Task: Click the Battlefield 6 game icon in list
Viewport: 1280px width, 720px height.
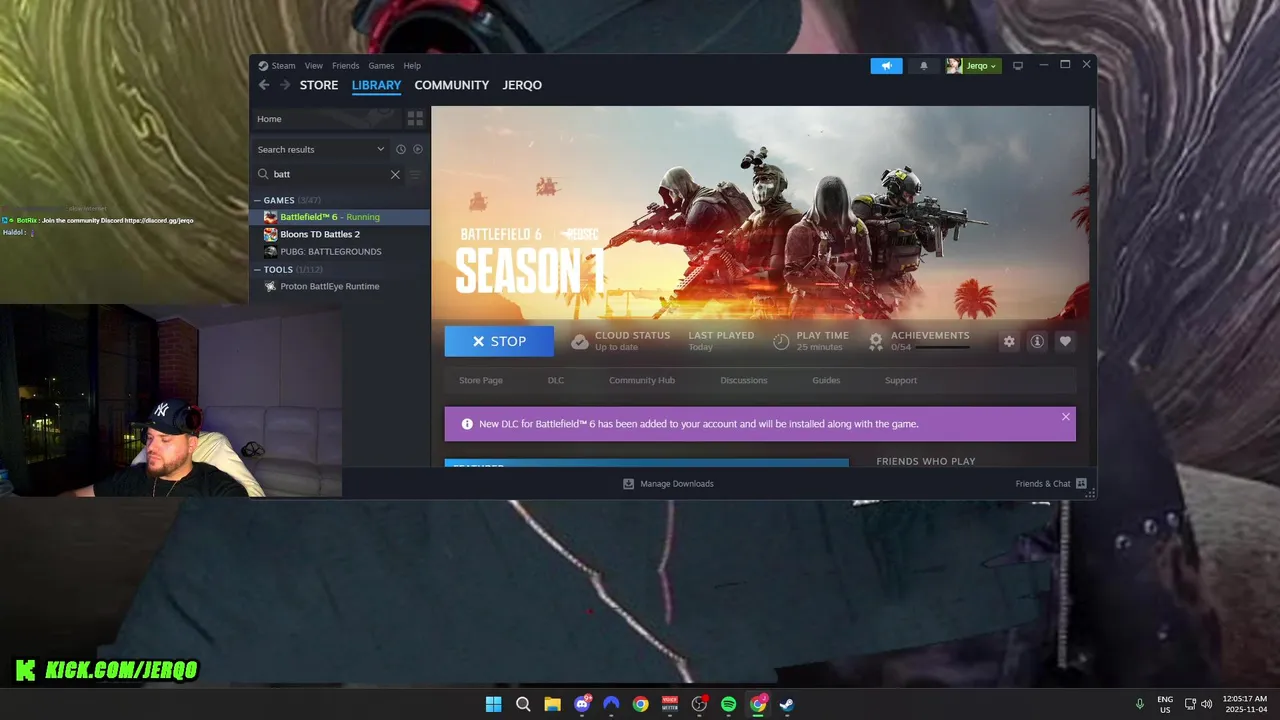Action: pyautogui.click(x=270, y=217)
